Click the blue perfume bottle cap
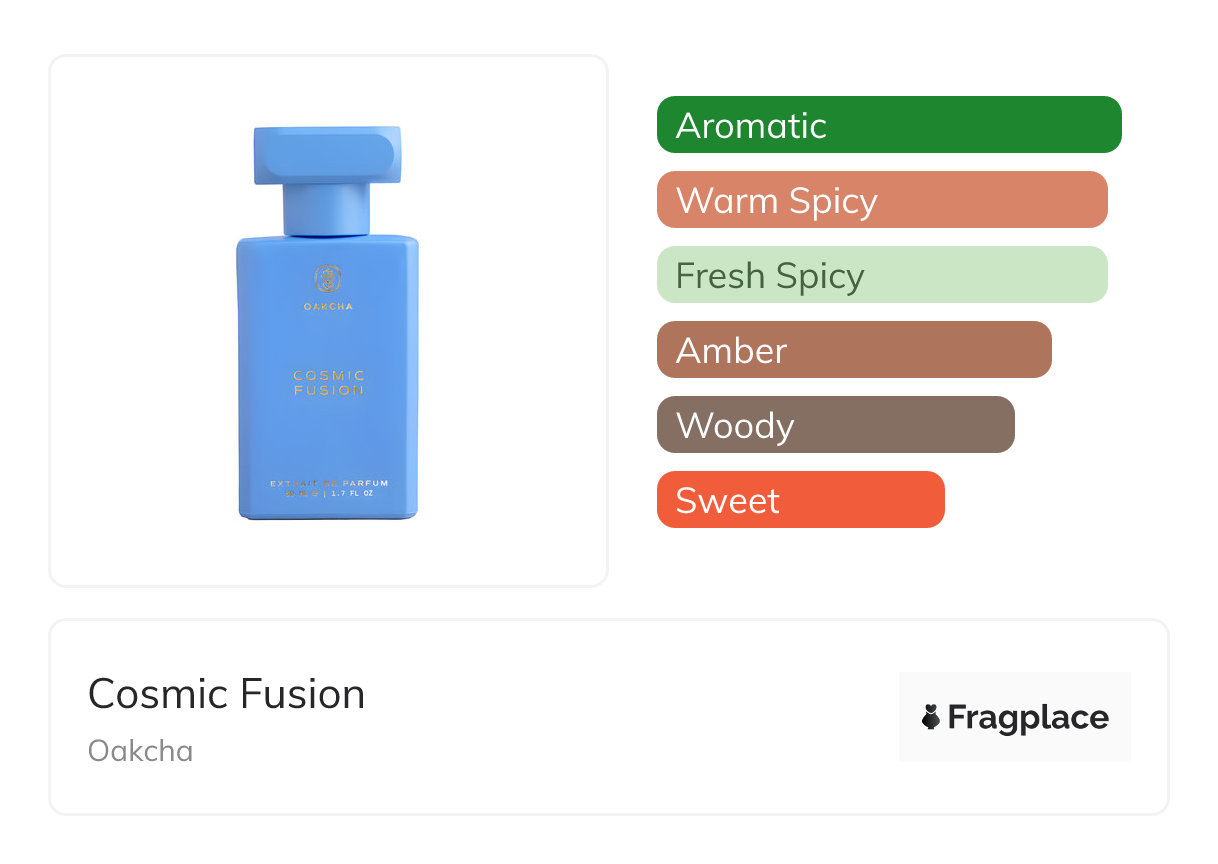Image resolution: width=1218 pixels, height=864 pixels. pos(327,155)
